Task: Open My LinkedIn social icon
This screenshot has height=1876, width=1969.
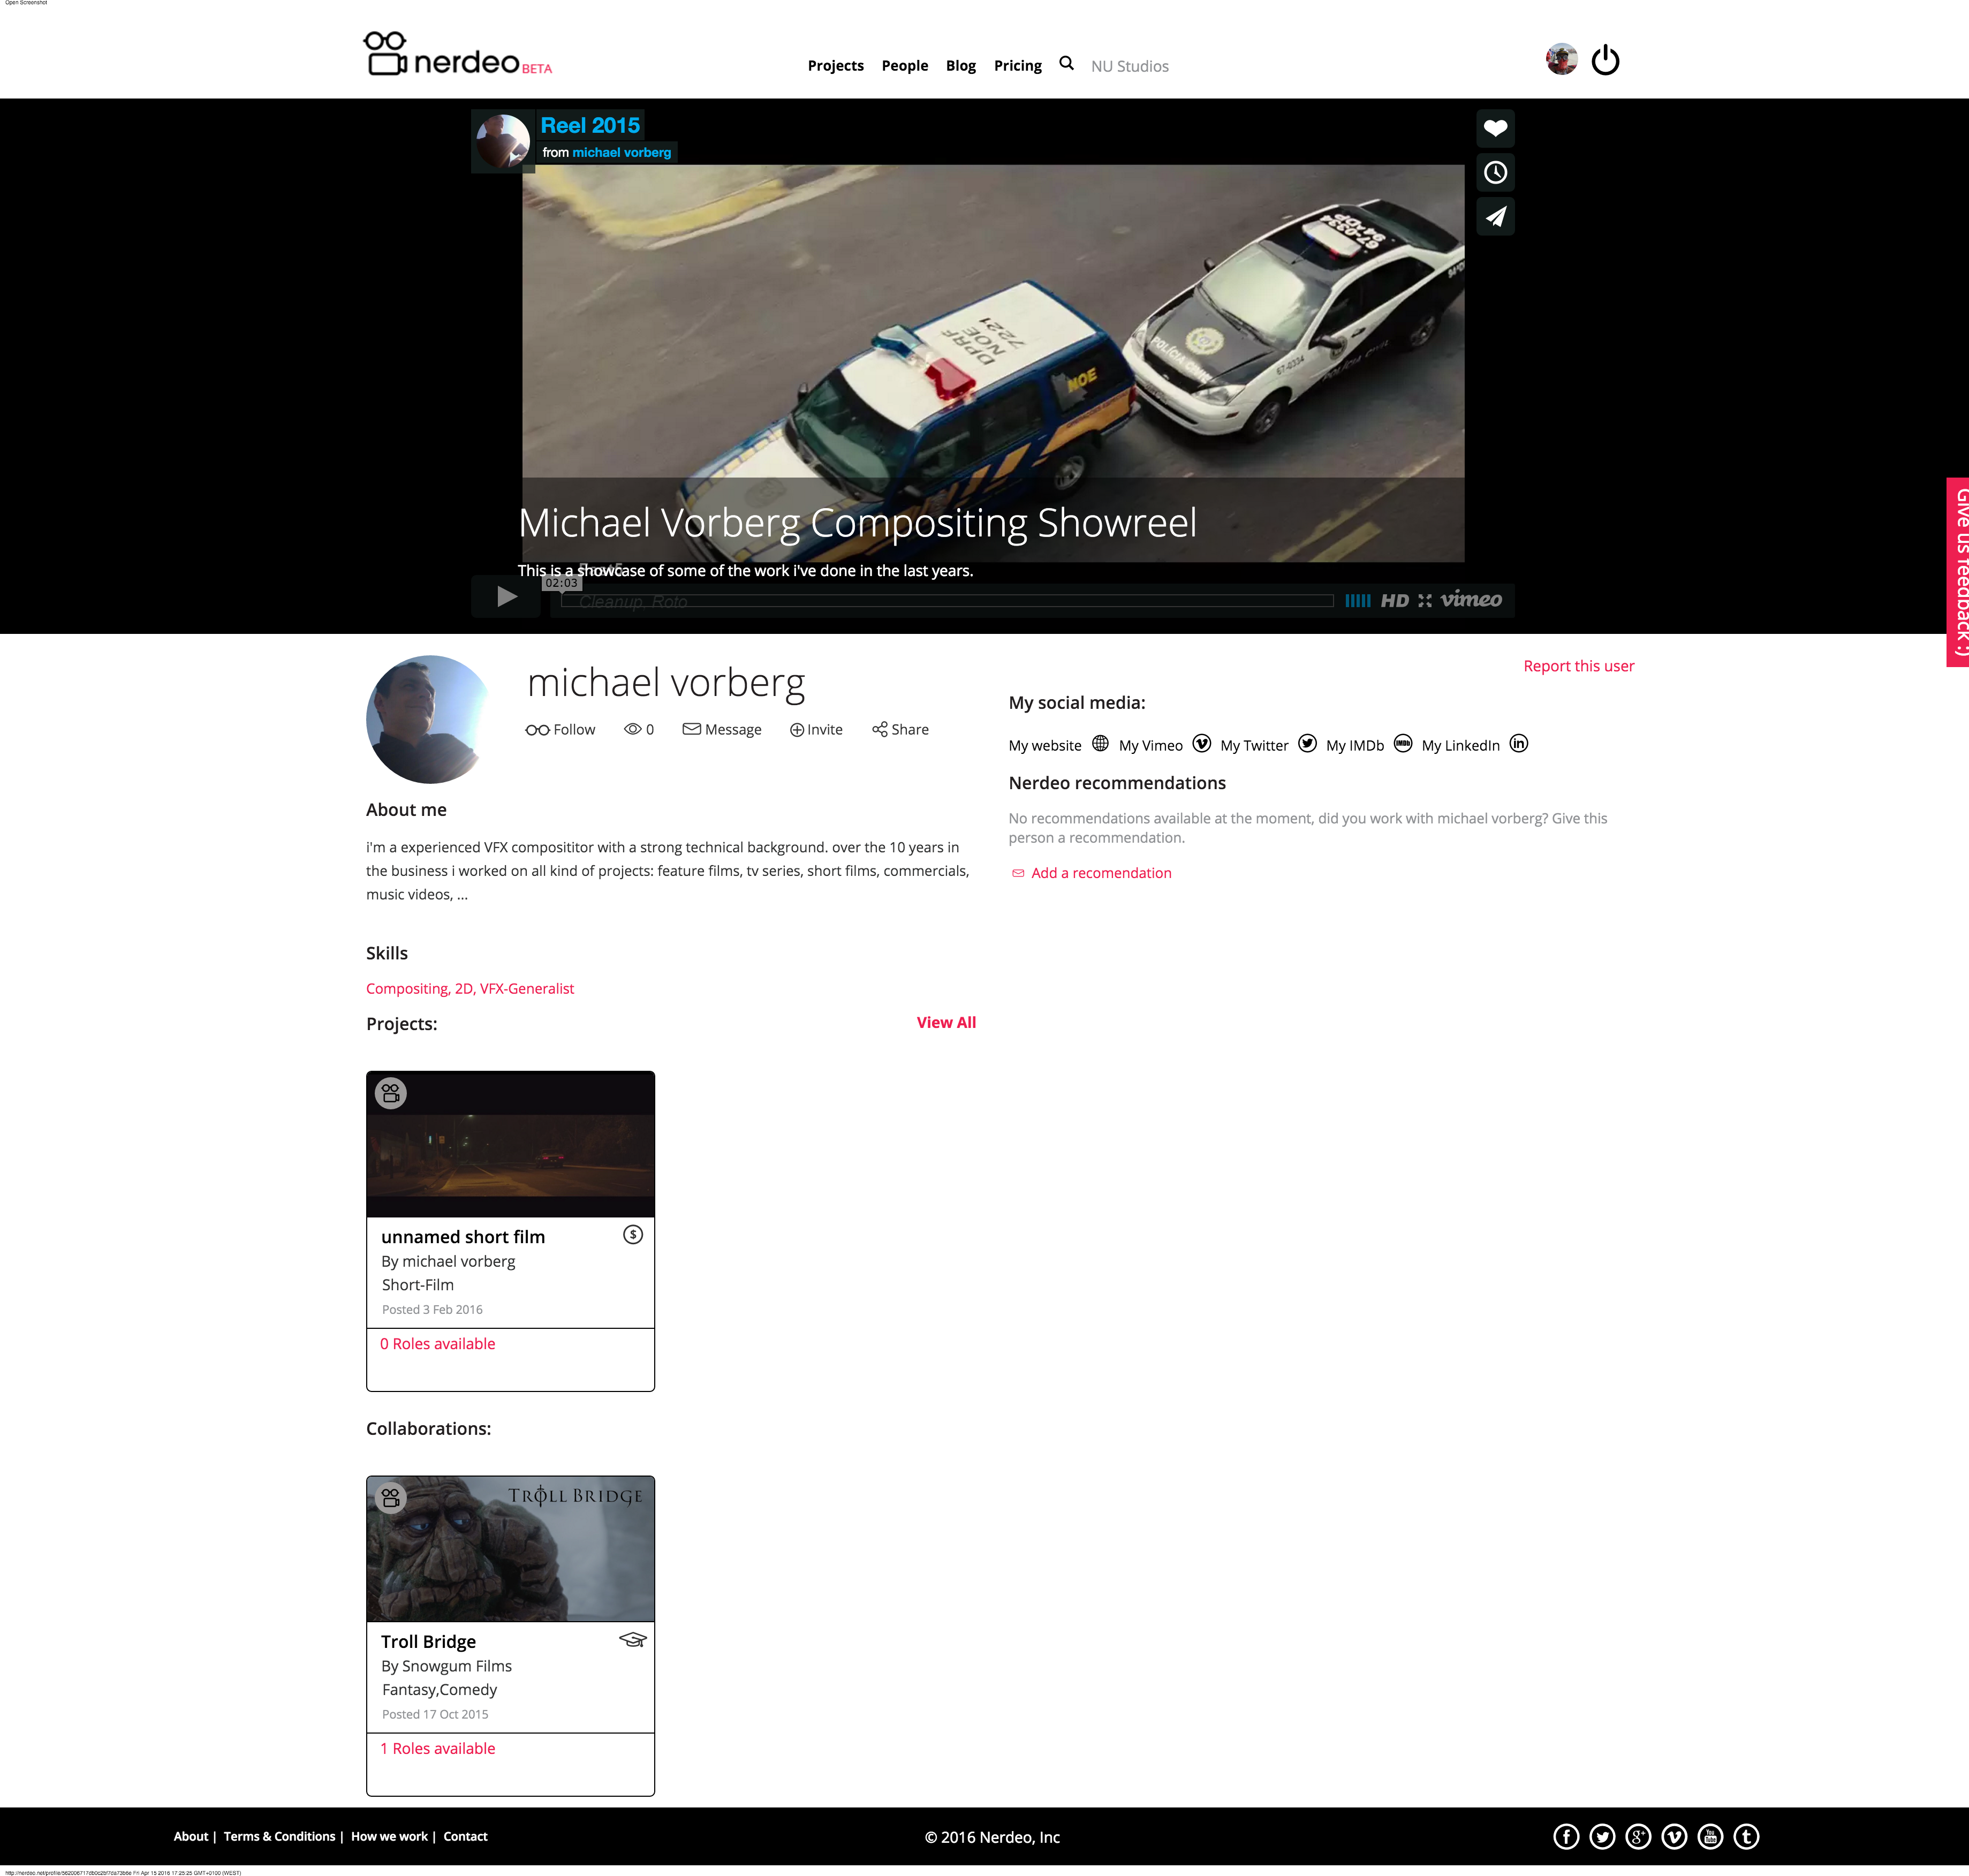Action: click(x=1518, y=744)
